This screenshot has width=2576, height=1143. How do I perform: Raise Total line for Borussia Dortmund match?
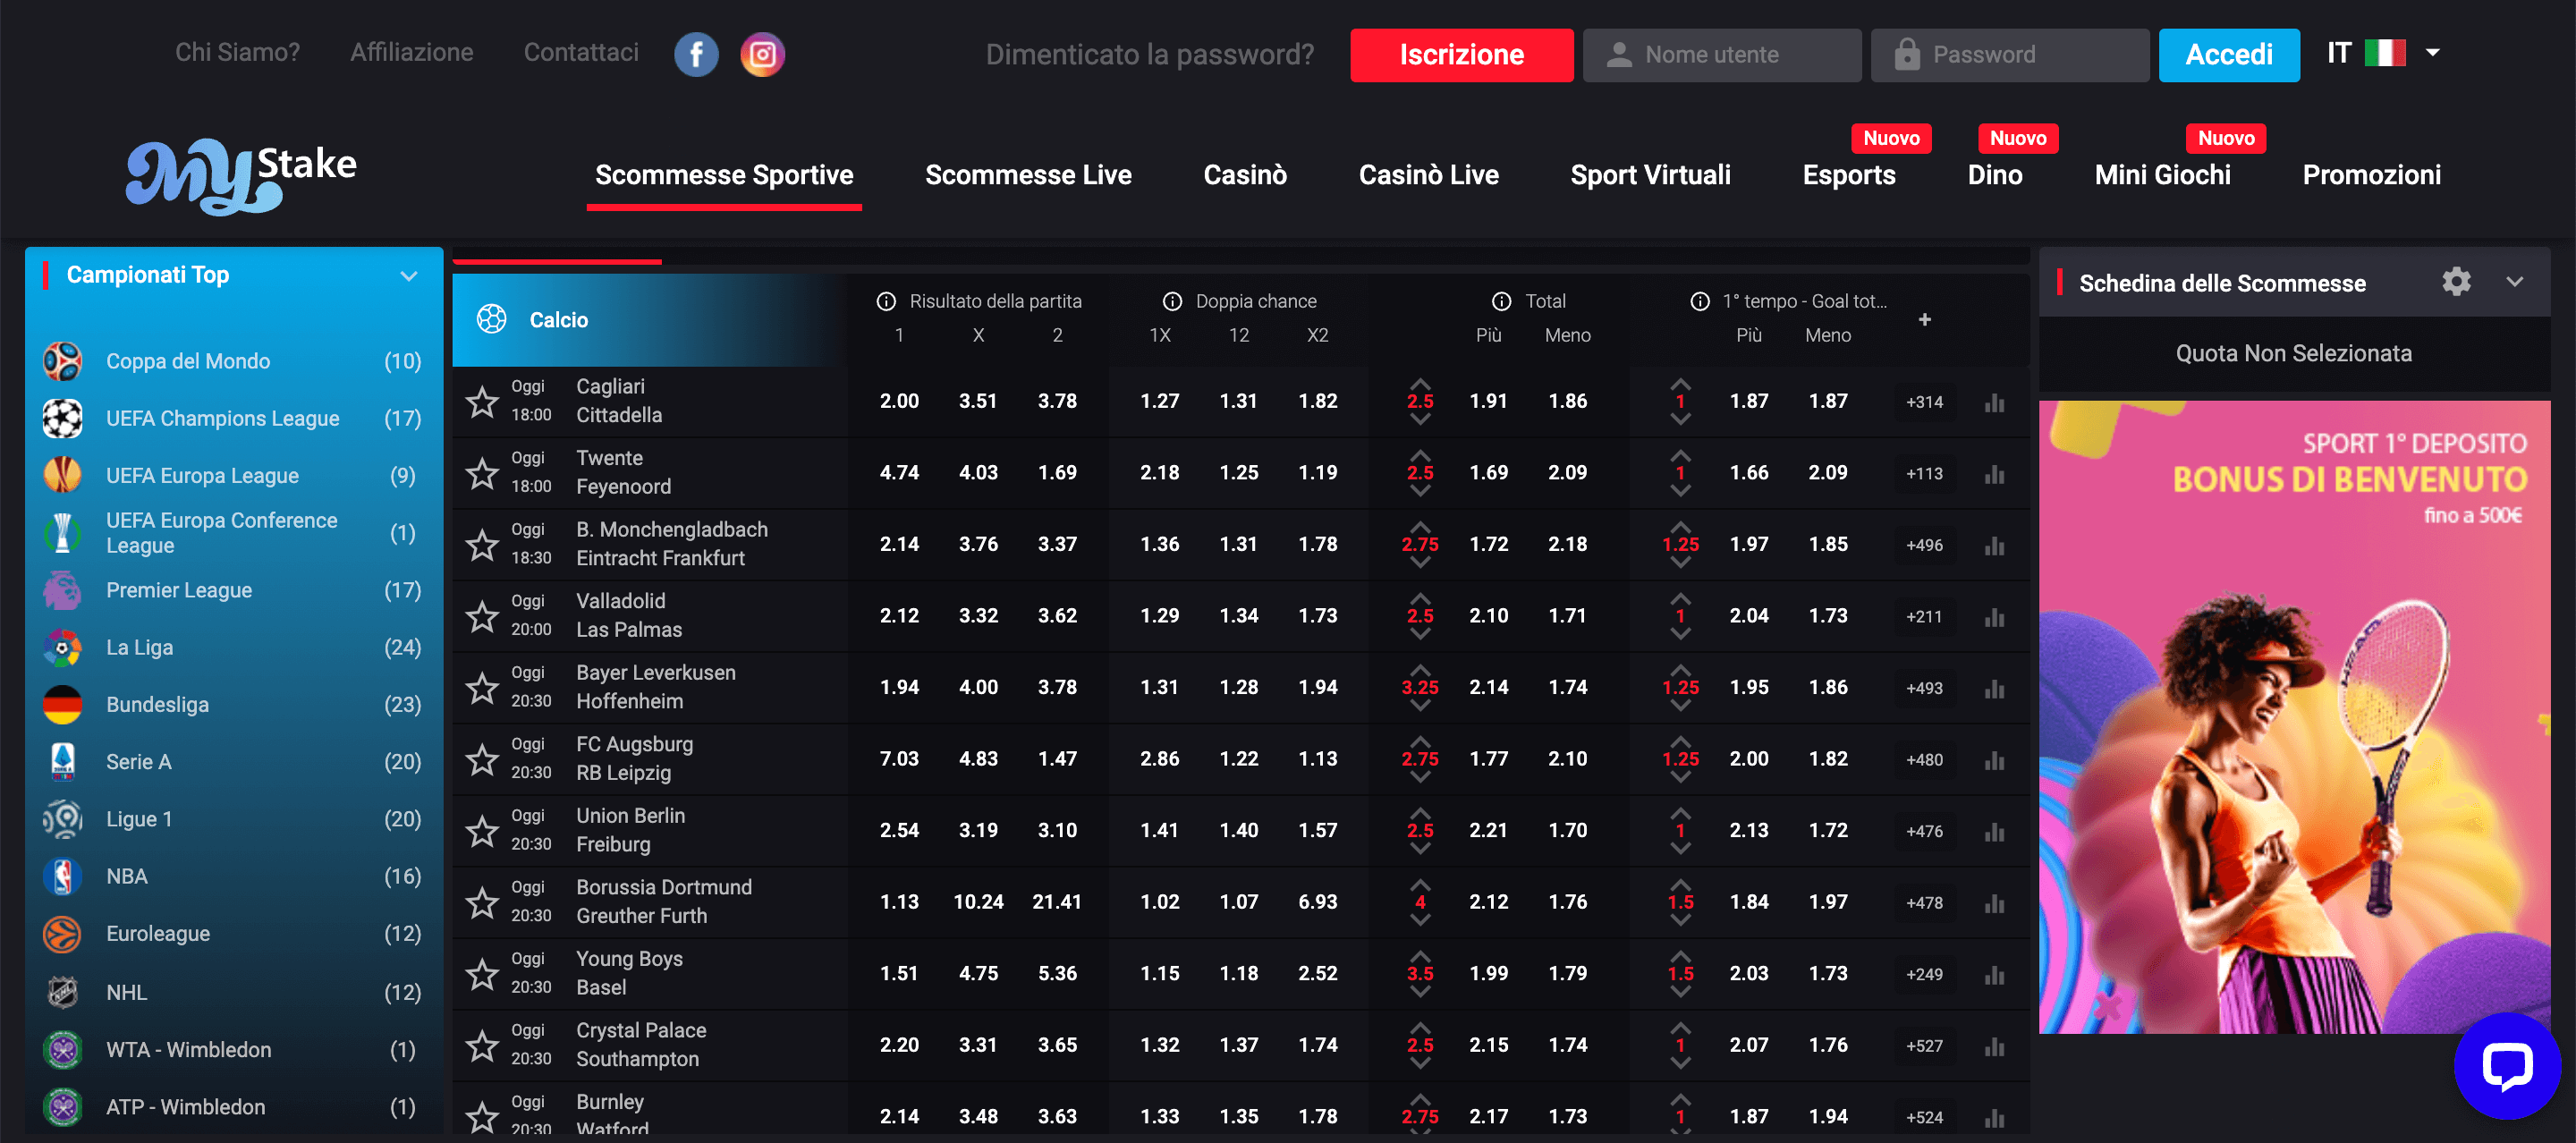tap(1420, 884)
